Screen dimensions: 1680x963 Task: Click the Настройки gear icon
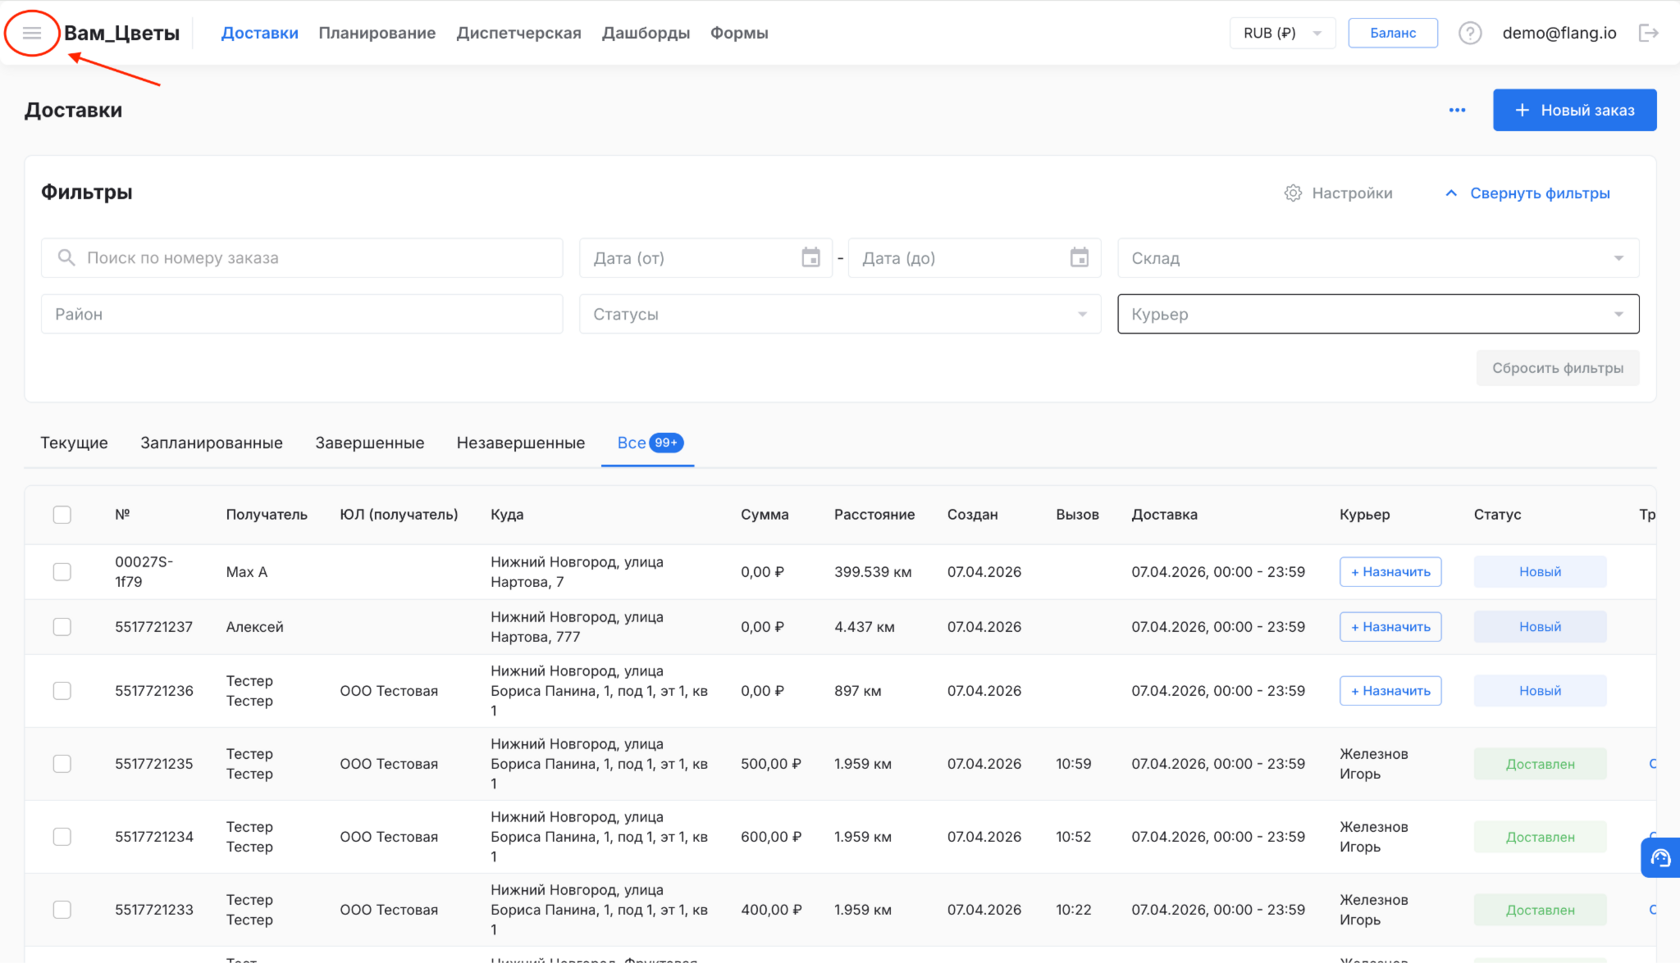(x=1293, y=193)
